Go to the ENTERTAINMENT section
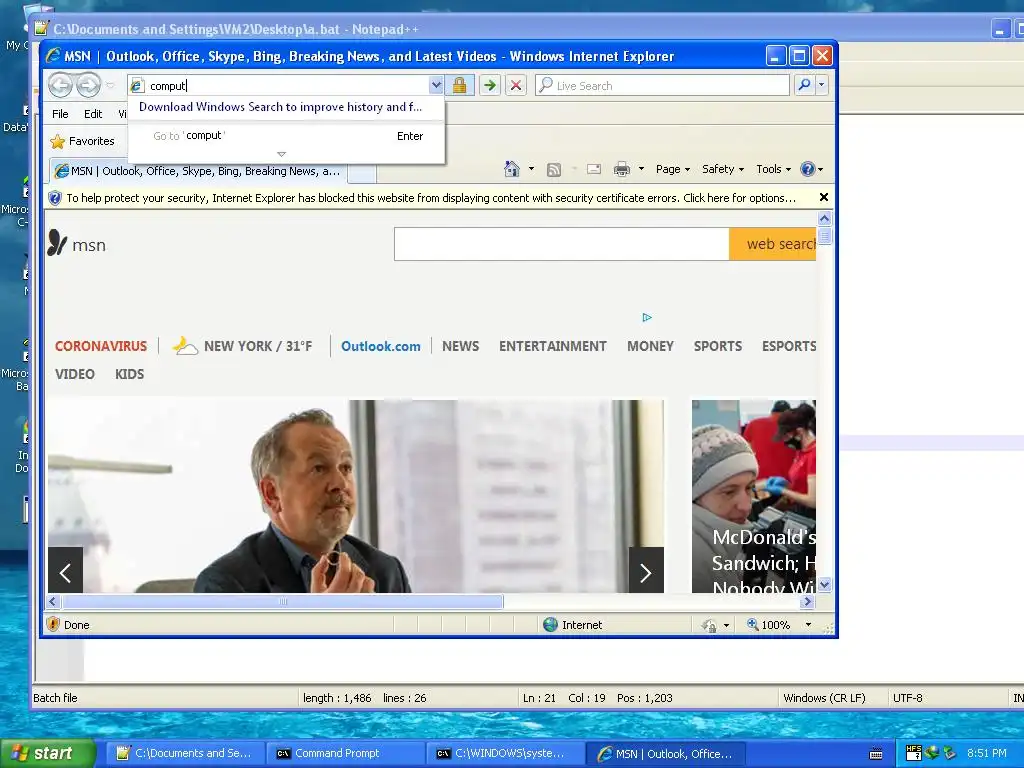The image size is (1024, 768). pos(552,346)
